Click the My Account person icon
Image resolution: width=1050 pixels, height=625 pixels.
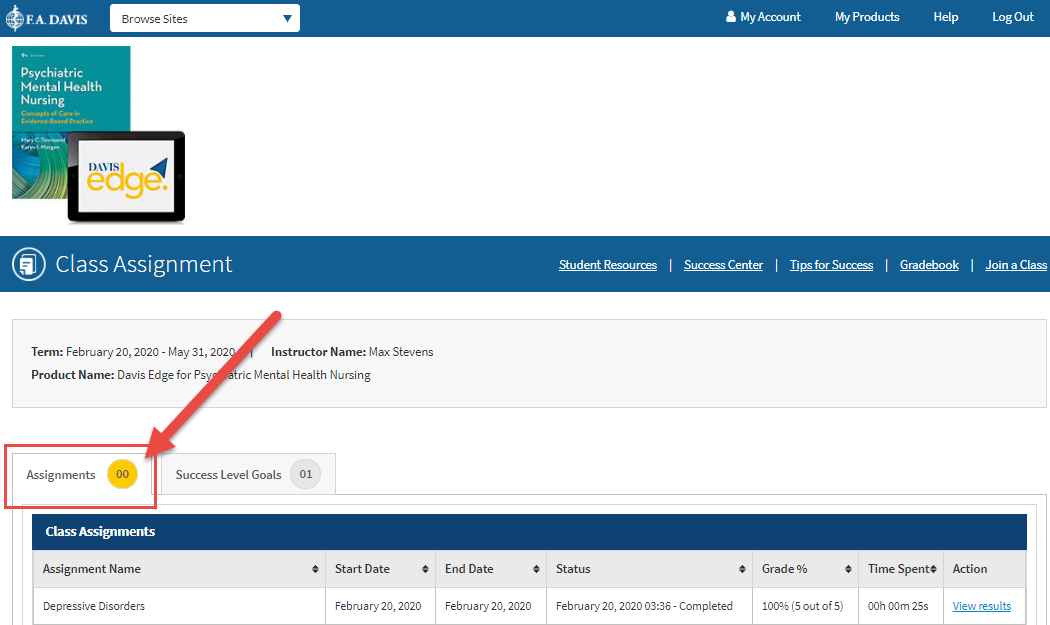click(x=731, y=17)
